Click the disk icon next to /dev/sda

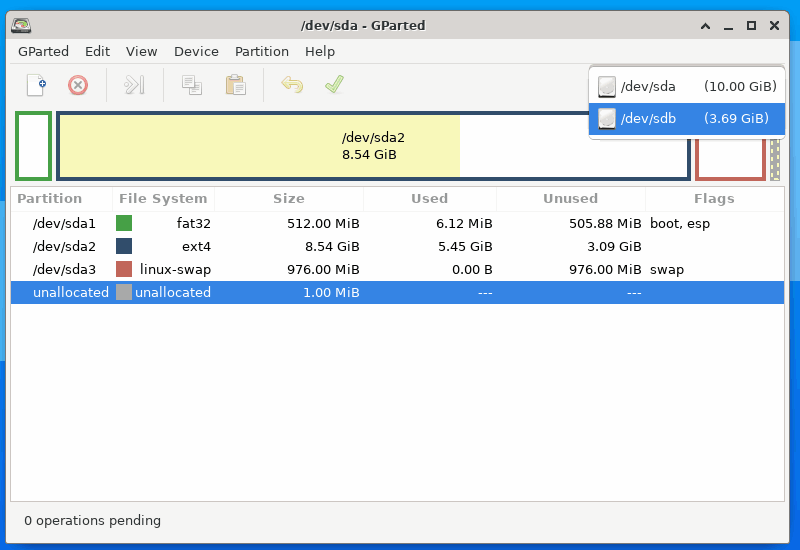[x=607, y=86]
